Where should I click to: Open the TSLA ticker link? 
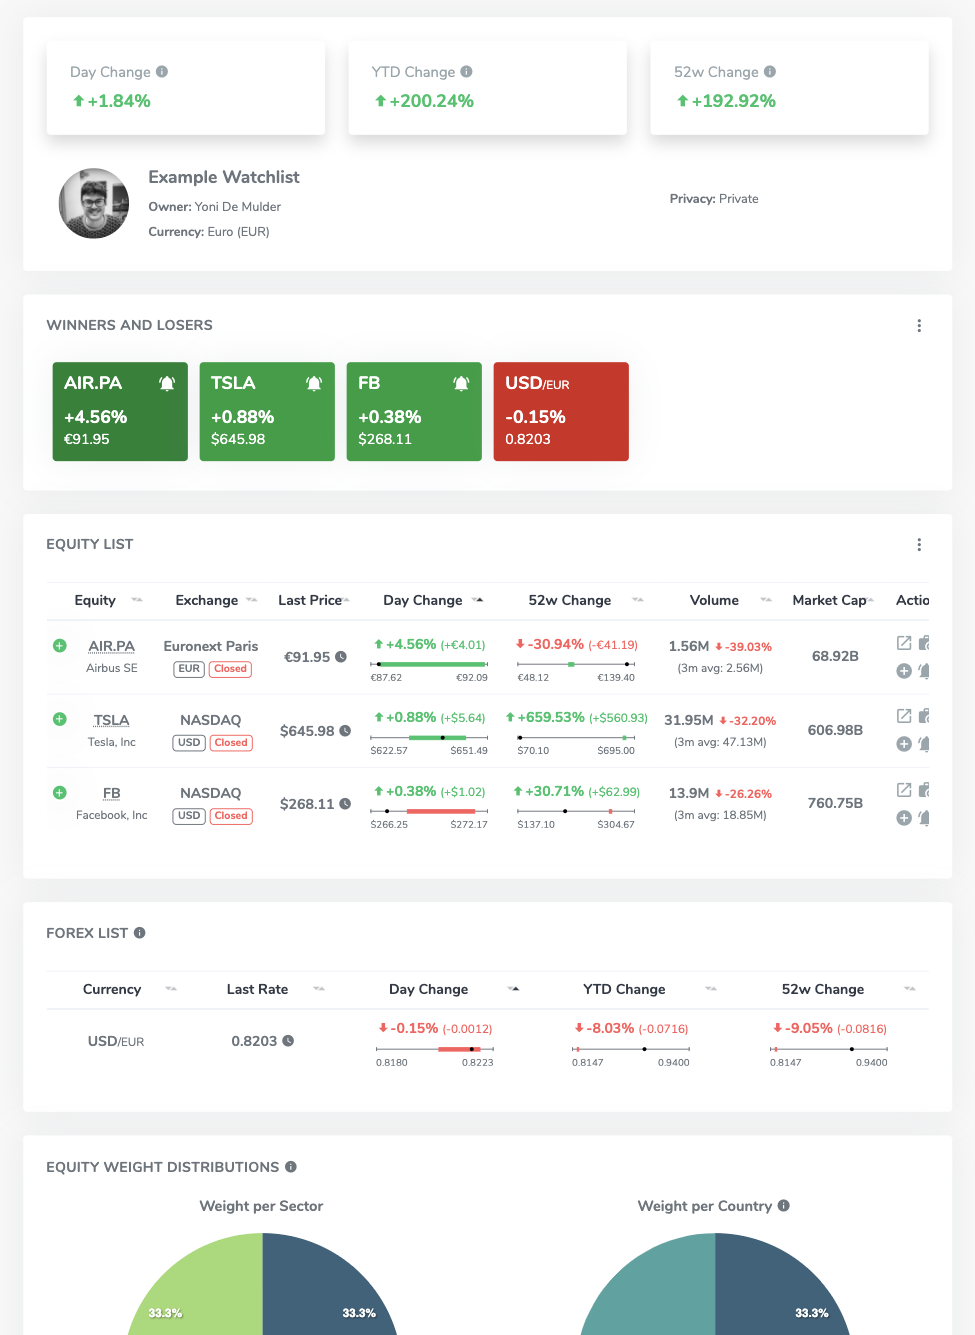point(111,720)
